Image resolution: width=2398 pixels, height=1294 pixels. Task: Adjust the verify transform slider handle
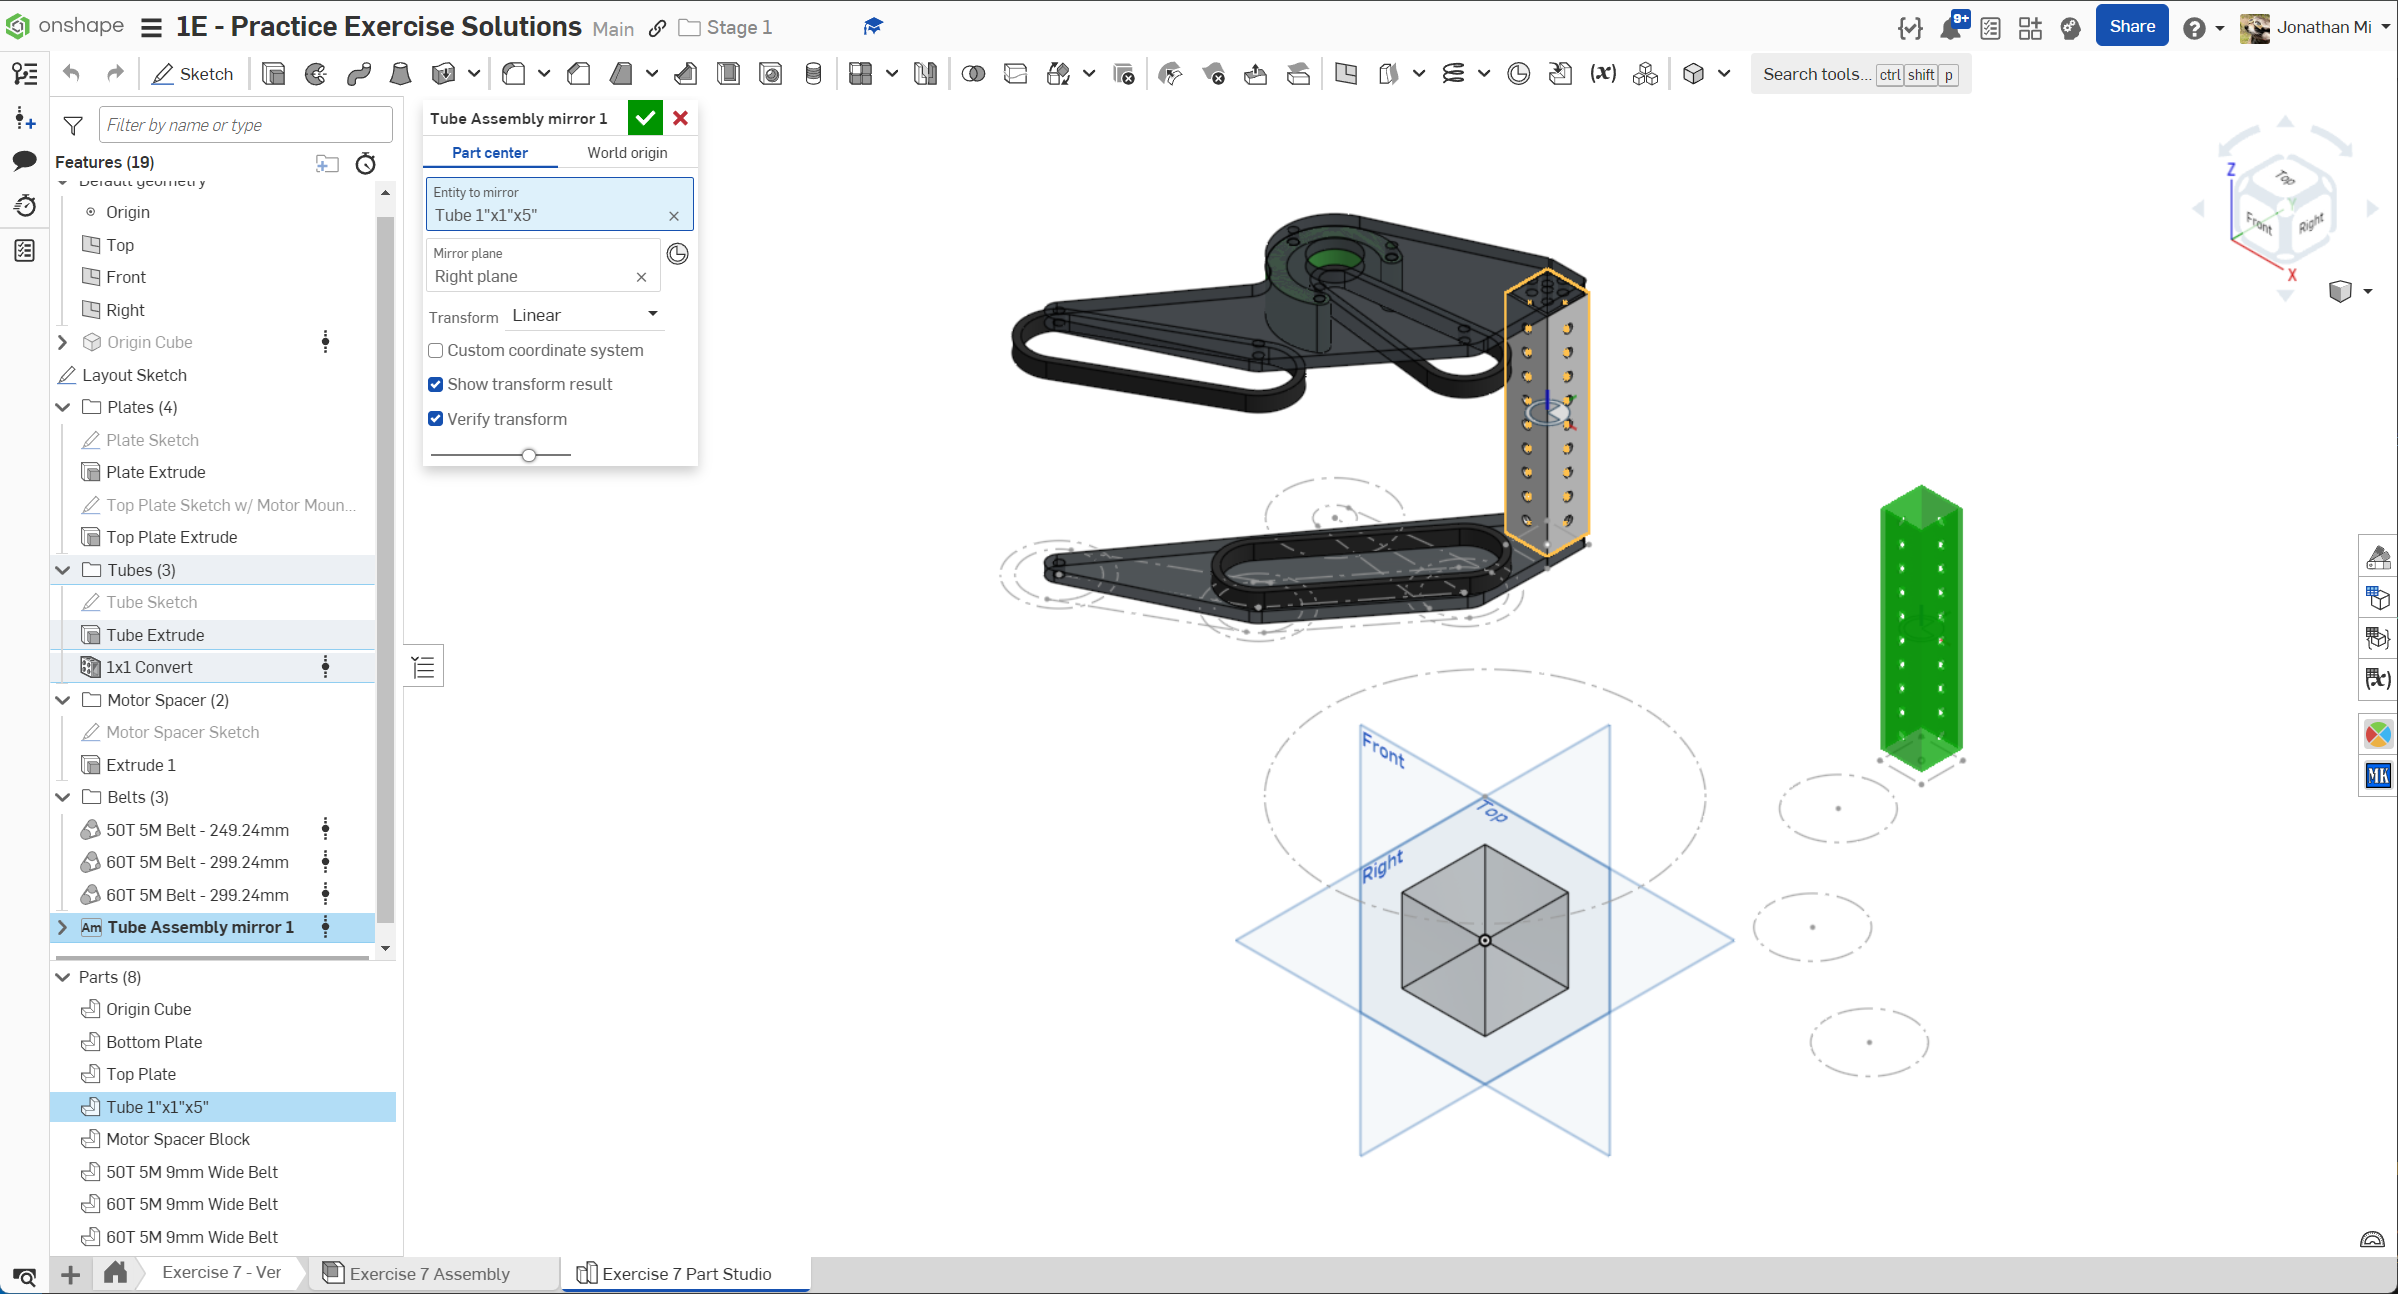click(x=529, y=455)
